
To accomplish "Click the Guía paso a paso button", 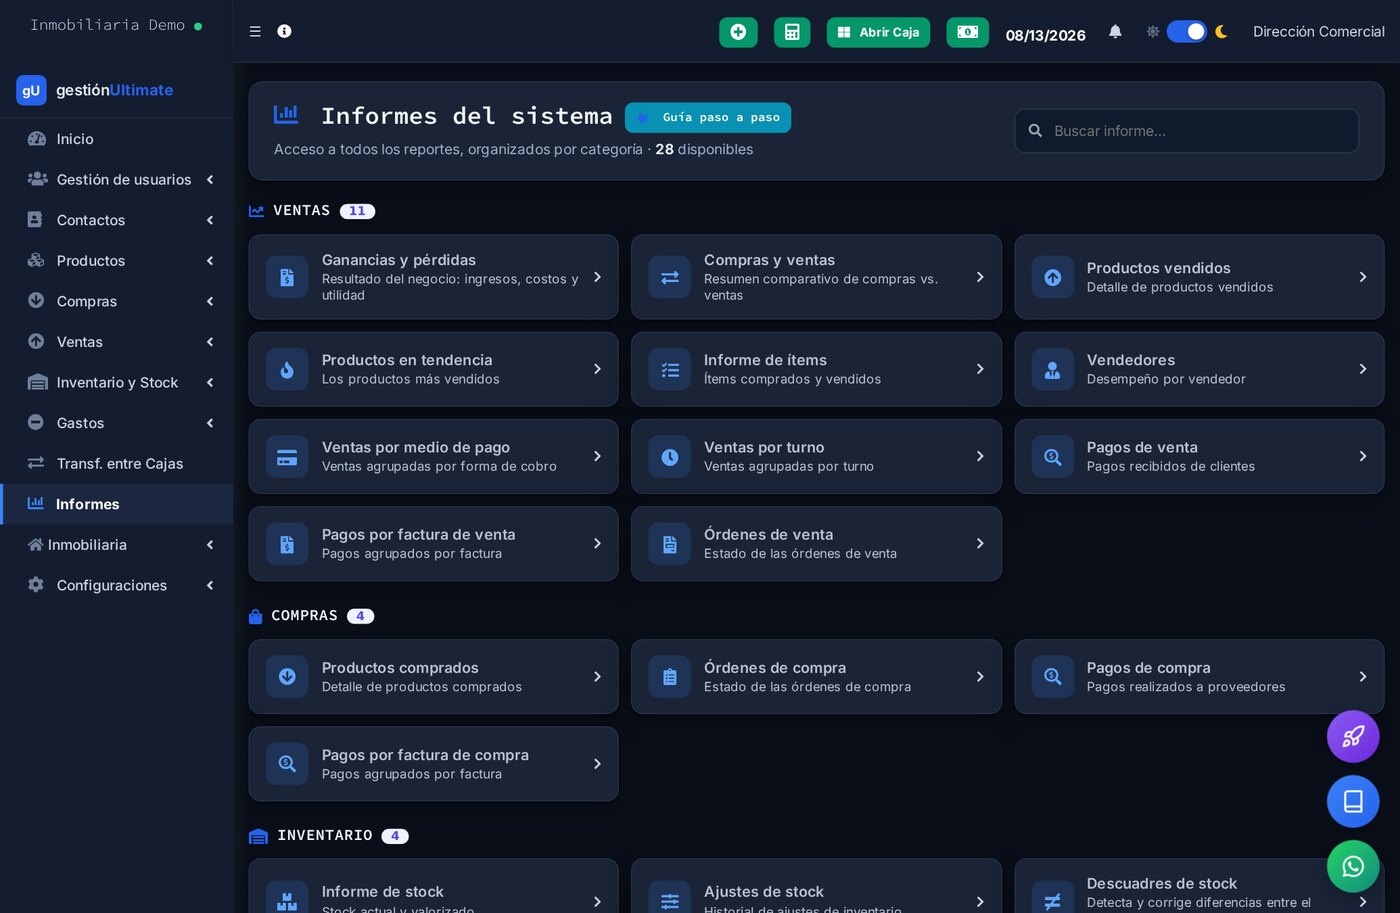I will (x=708, y=117).
